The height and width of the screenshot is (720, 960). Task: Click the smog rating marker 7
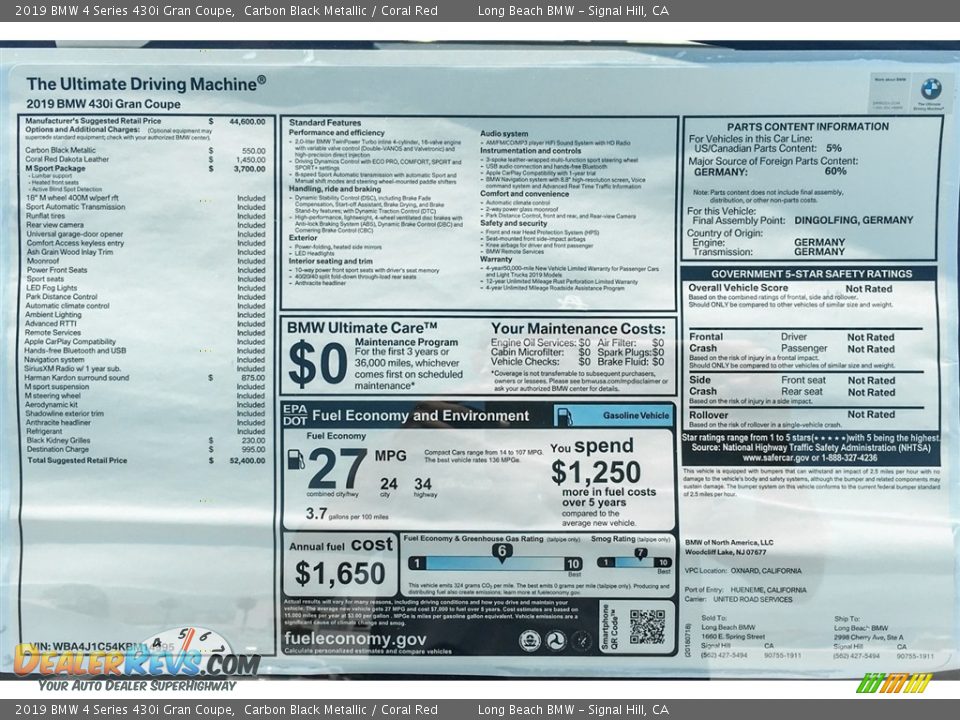pos(640,553)
